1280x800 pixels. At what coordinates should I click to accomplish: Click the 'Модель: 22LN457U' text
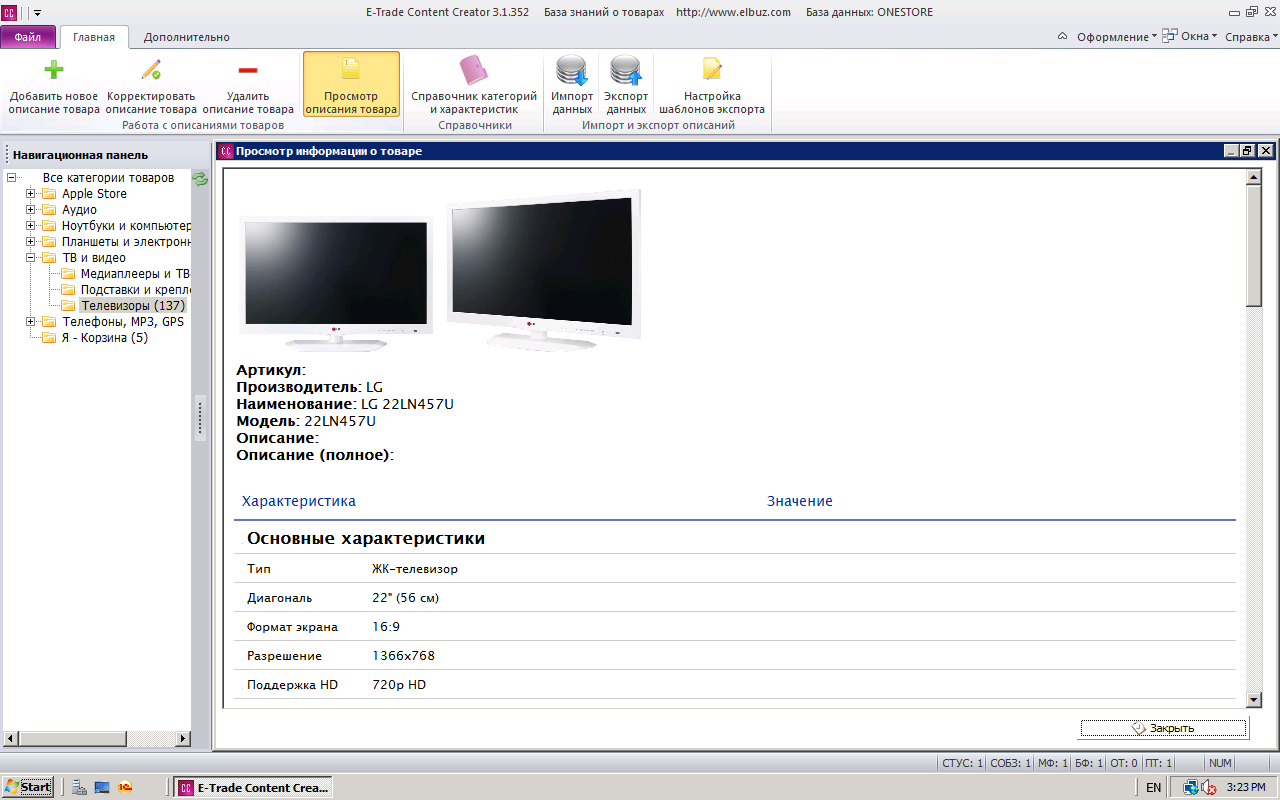tap(306, 421)
